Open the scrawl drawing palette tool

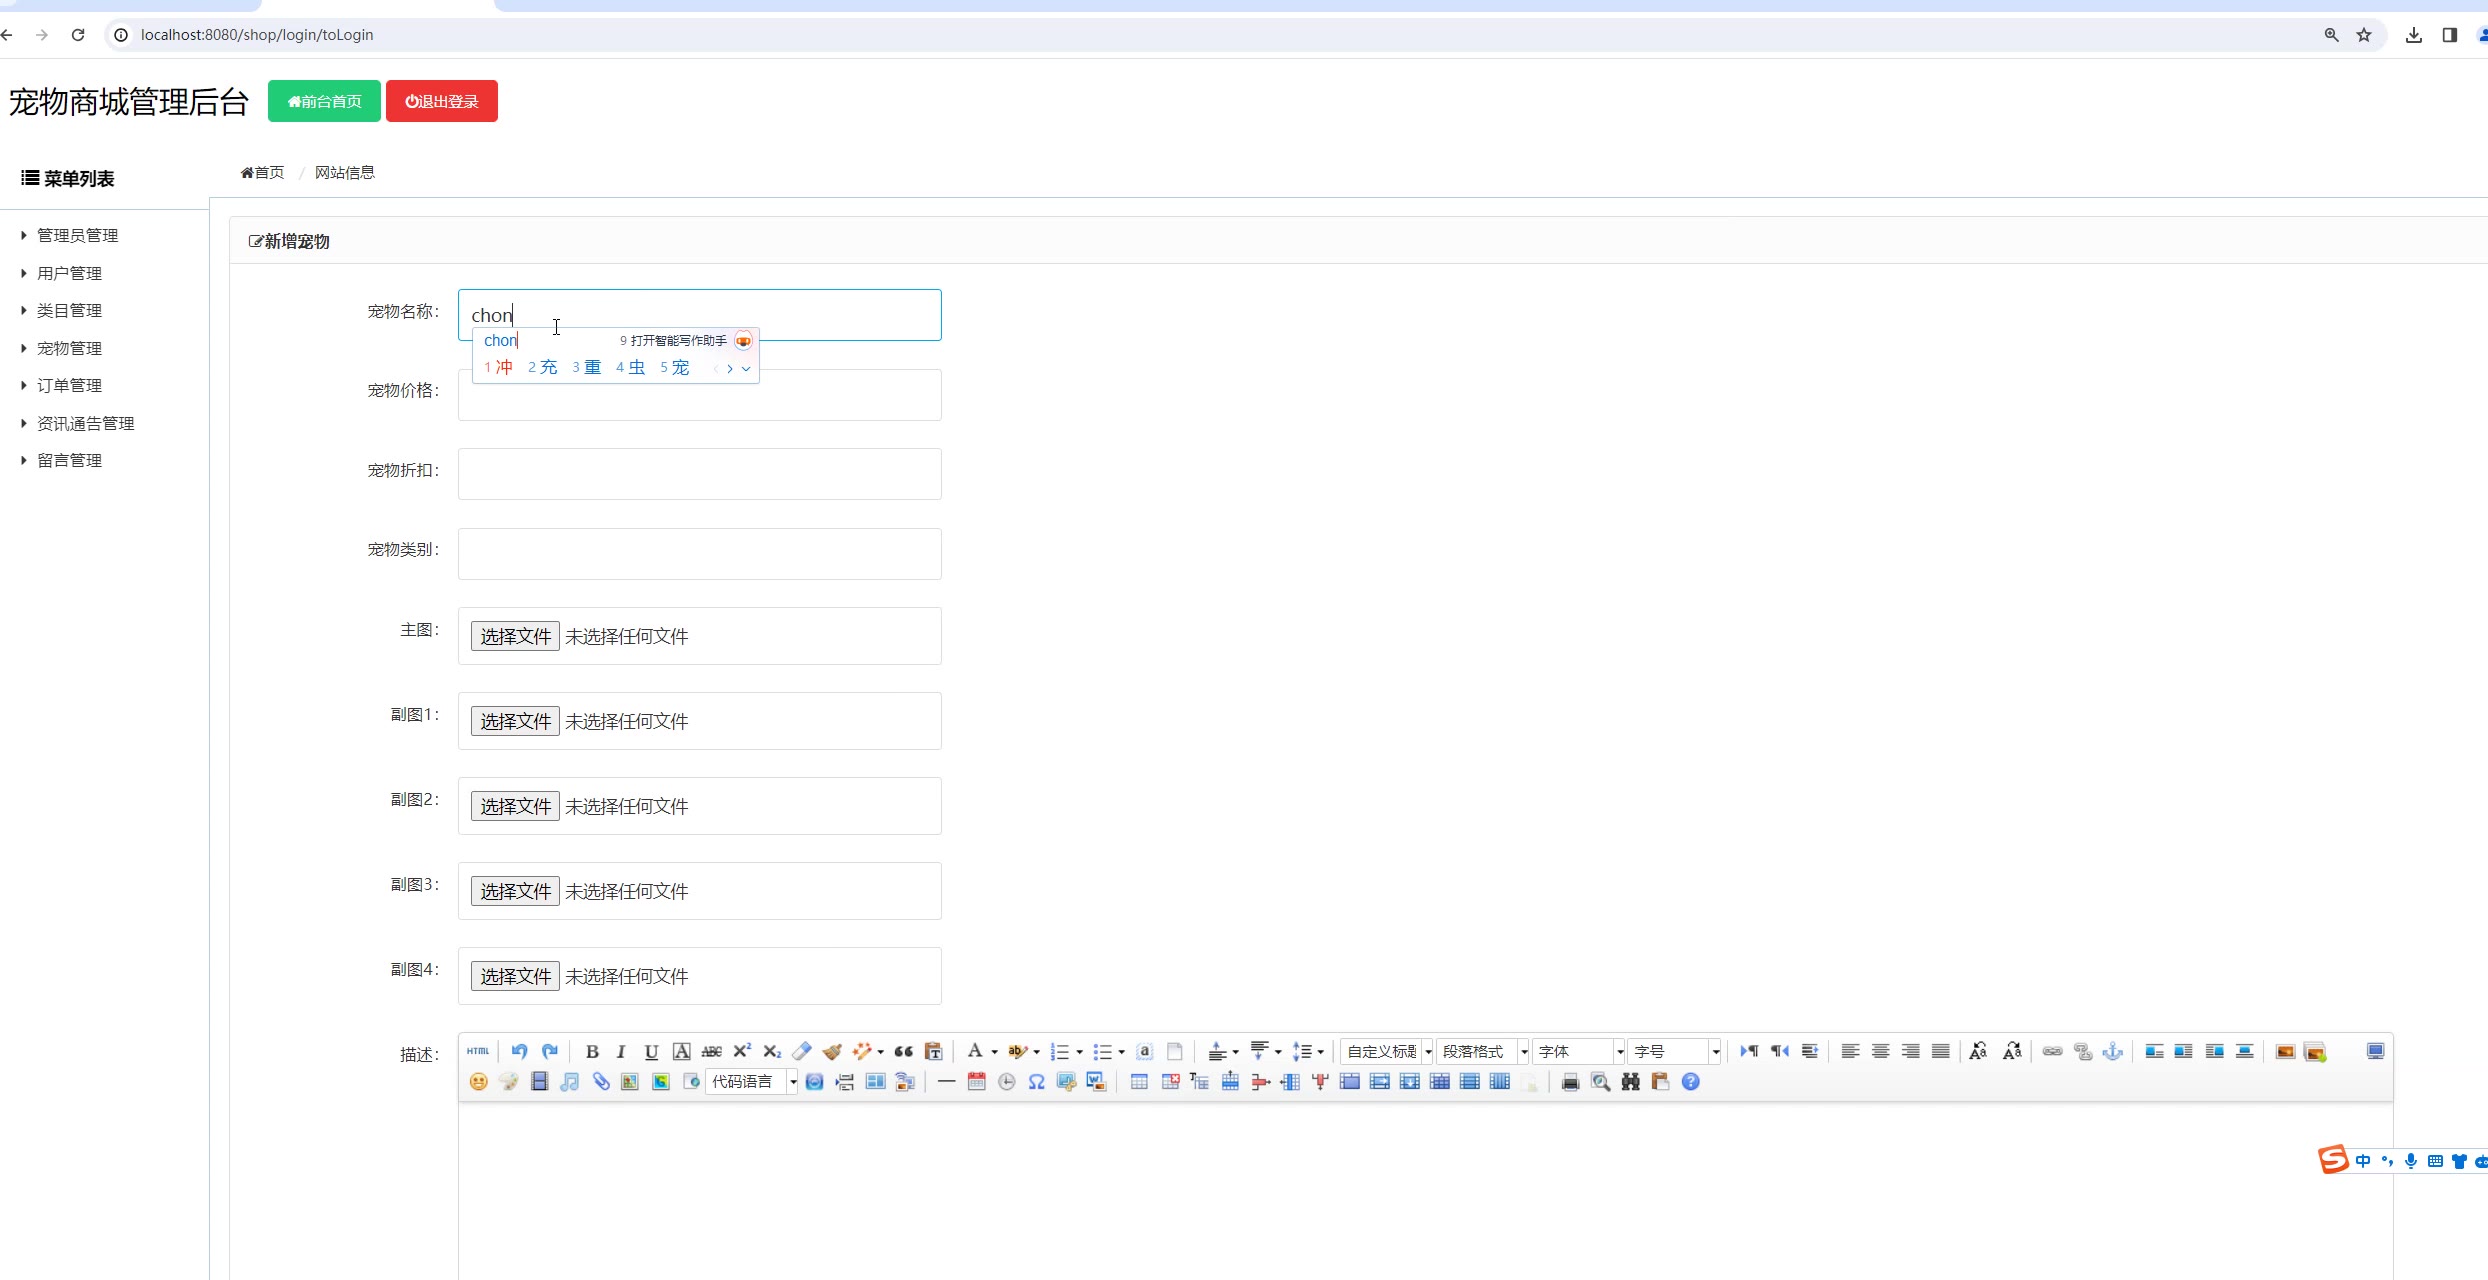click(x=509, y=1082)
